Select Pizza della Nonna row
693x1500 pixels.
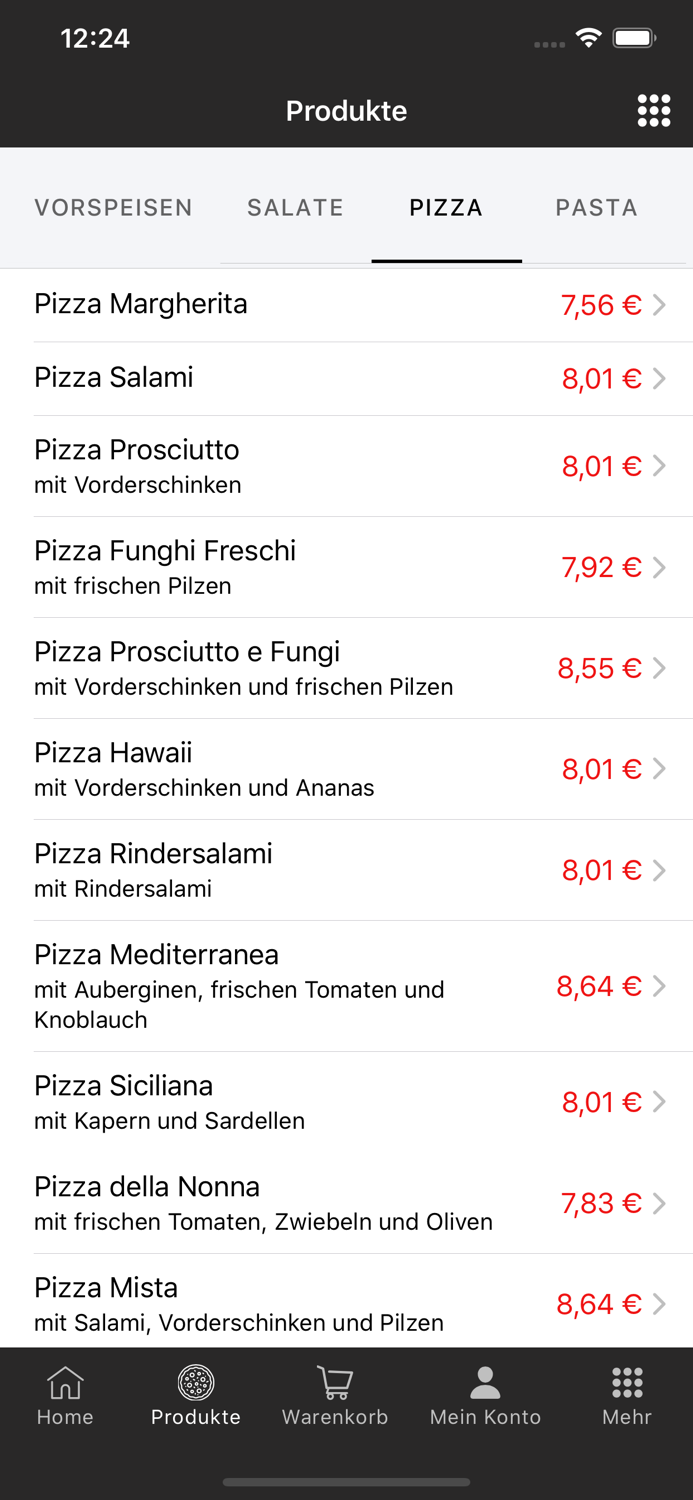point(300,1203)
